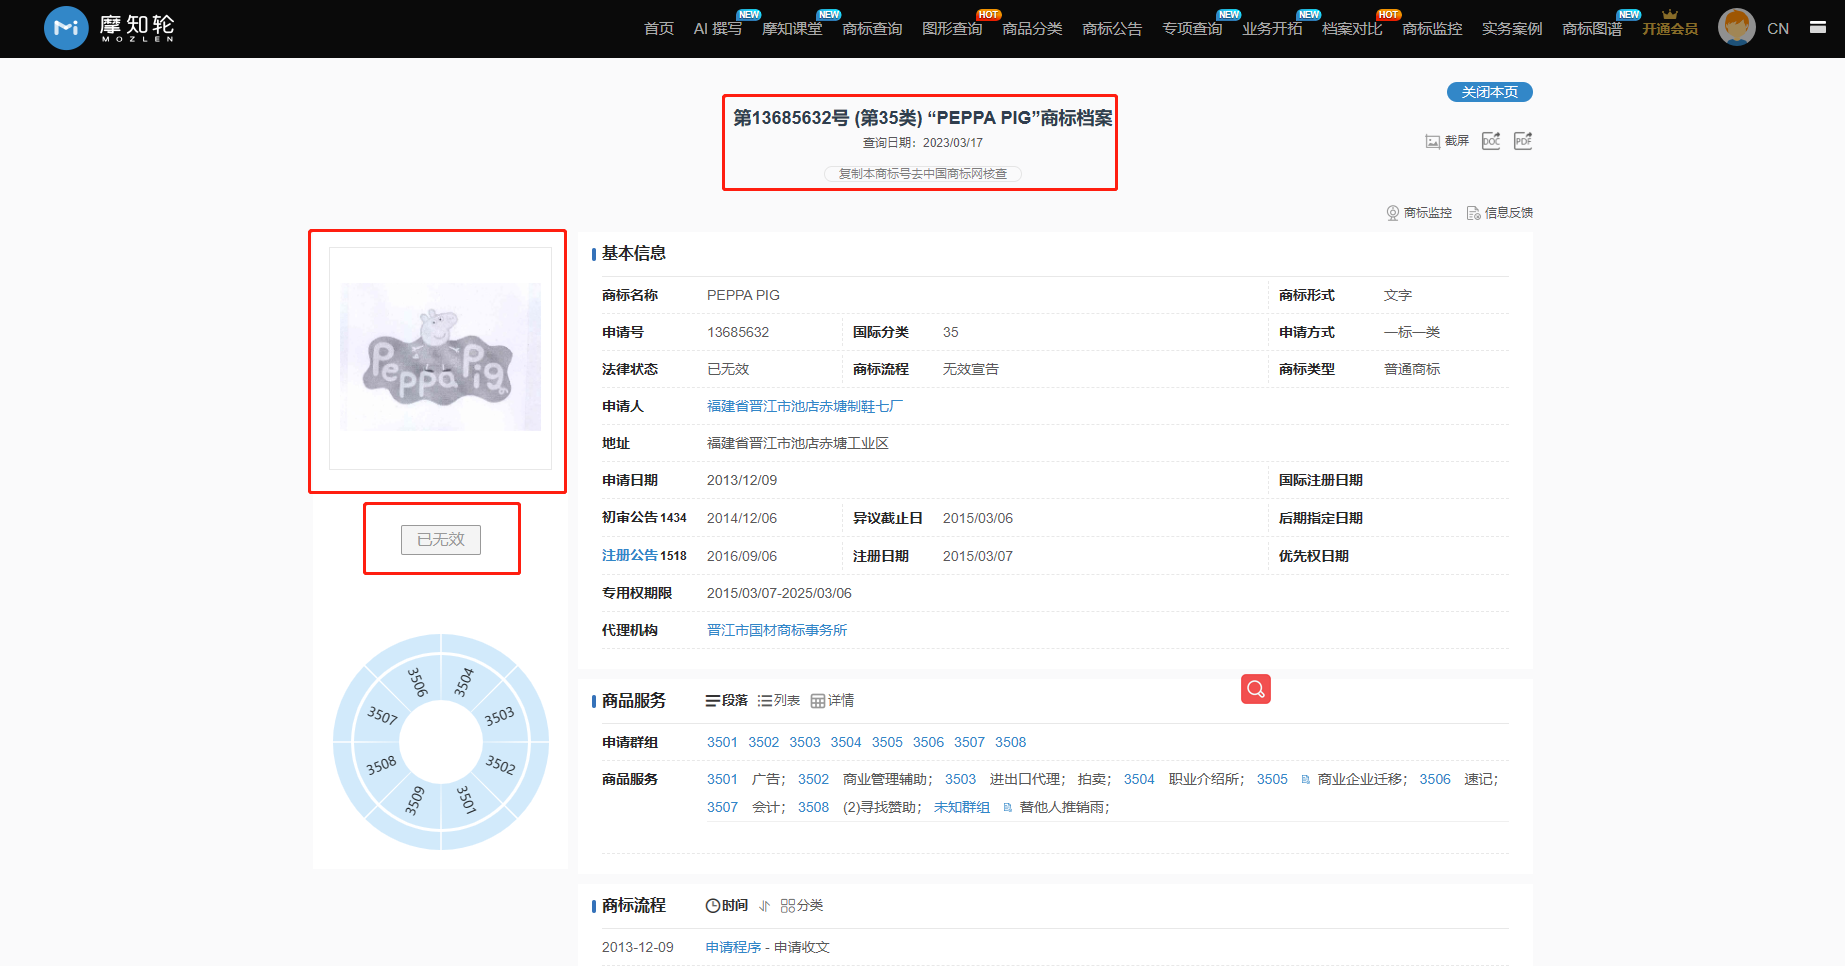This screenshot has height=966, width=1845.
Task: Click the 3503 segment in donut chart
Action: pos(499,716)
